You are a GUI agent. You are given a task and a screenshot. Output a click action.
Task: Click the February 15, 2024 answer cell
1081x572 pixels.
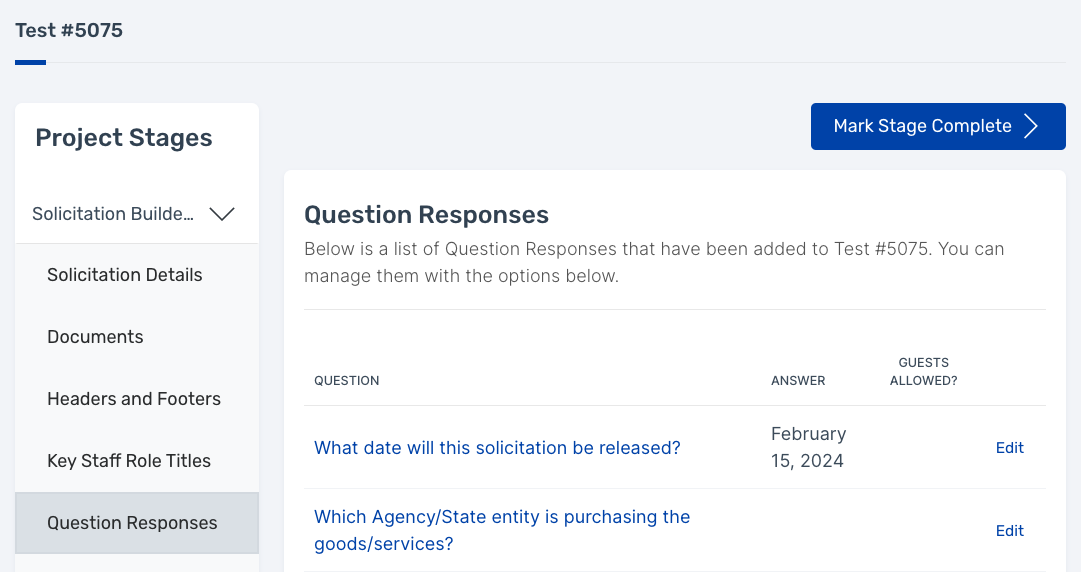(809, 447)
